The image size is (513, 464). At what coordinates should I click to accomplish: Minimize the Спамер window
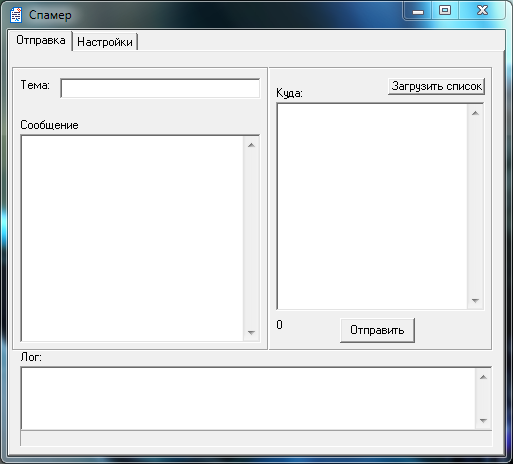point(418,11)
